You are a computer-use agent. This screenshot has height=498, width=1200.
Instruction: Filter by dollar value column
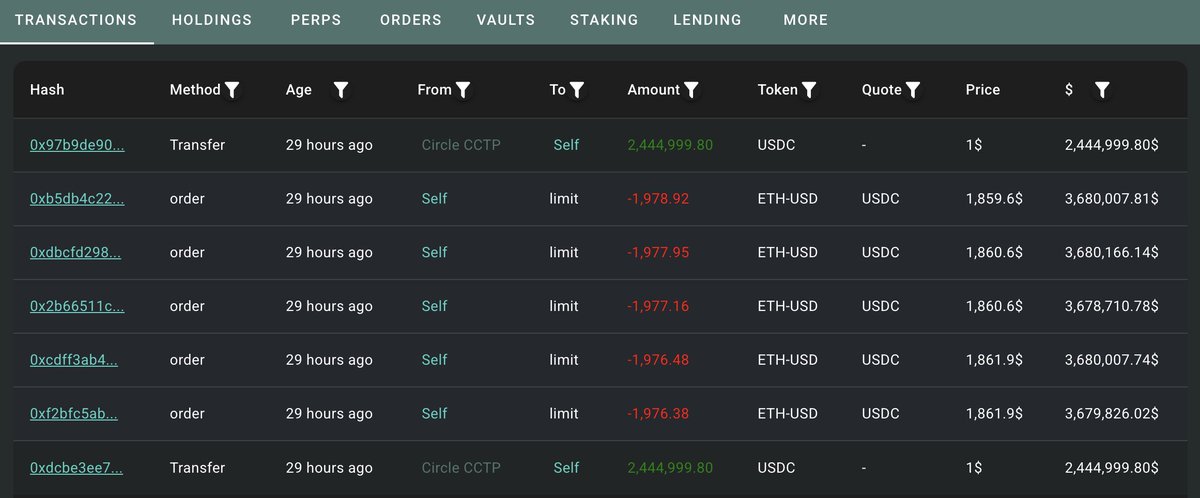(1102, 90)
